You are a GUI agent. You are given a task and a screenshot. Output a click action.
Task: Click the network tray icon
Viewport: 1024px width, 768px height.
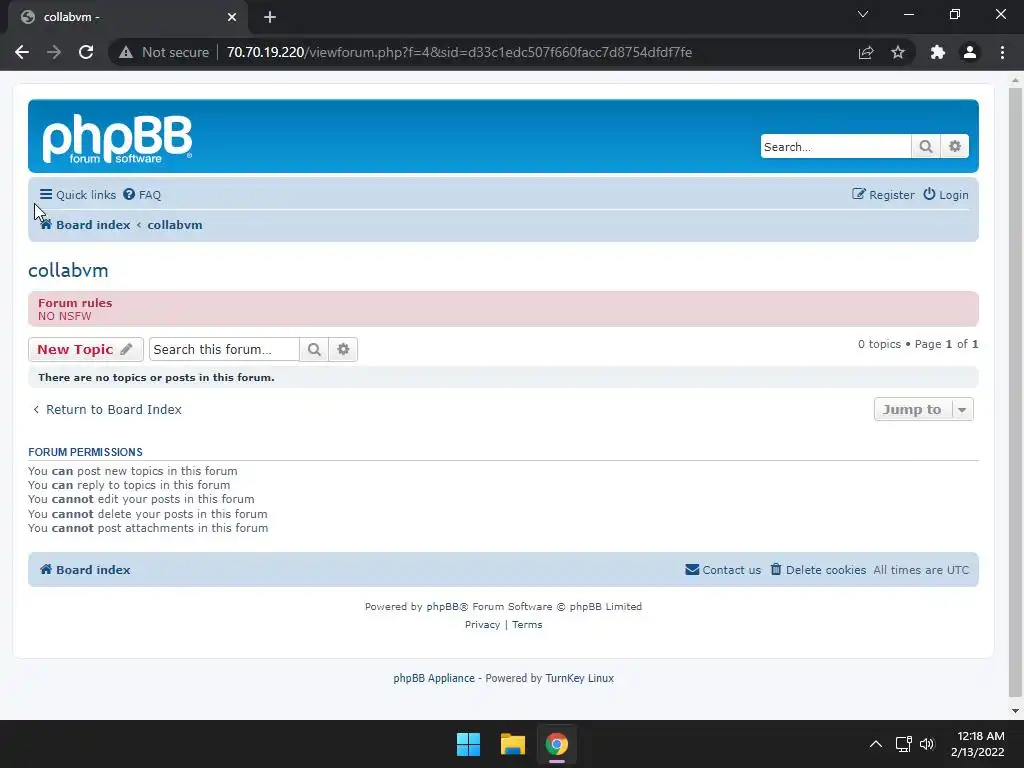903,744
